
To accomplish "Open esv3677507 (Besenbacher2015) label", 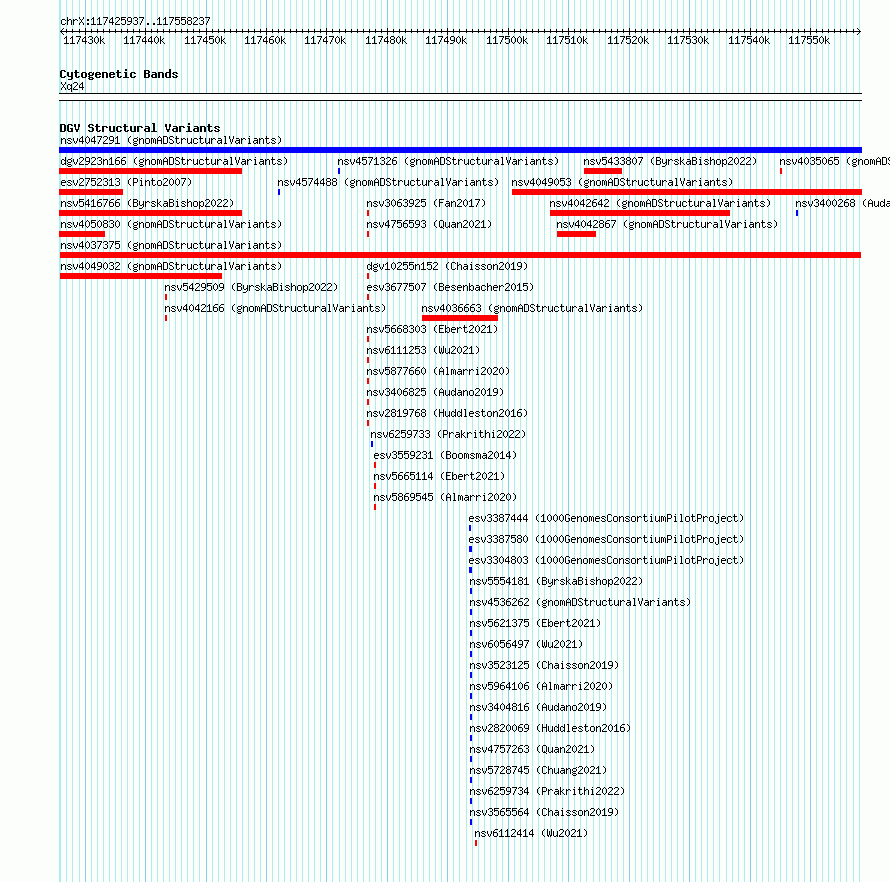I will (x=450, y=287).
